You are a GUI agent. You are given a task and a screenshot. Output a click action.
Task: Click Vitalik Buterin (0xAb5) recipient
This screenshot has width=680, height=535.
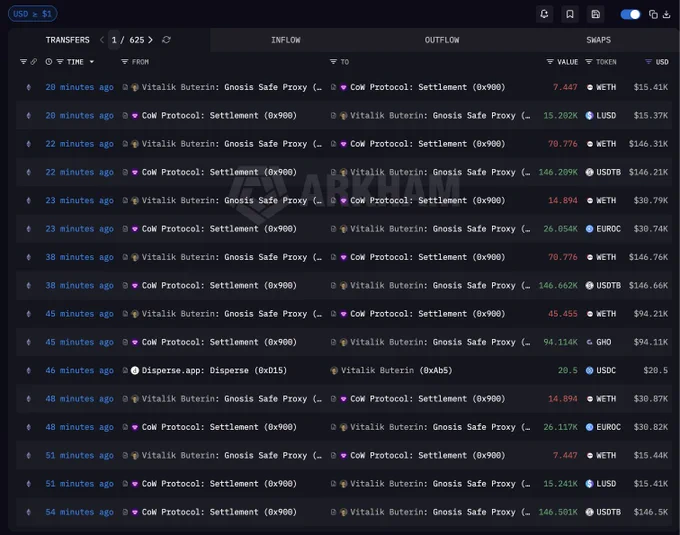point(396,370)
